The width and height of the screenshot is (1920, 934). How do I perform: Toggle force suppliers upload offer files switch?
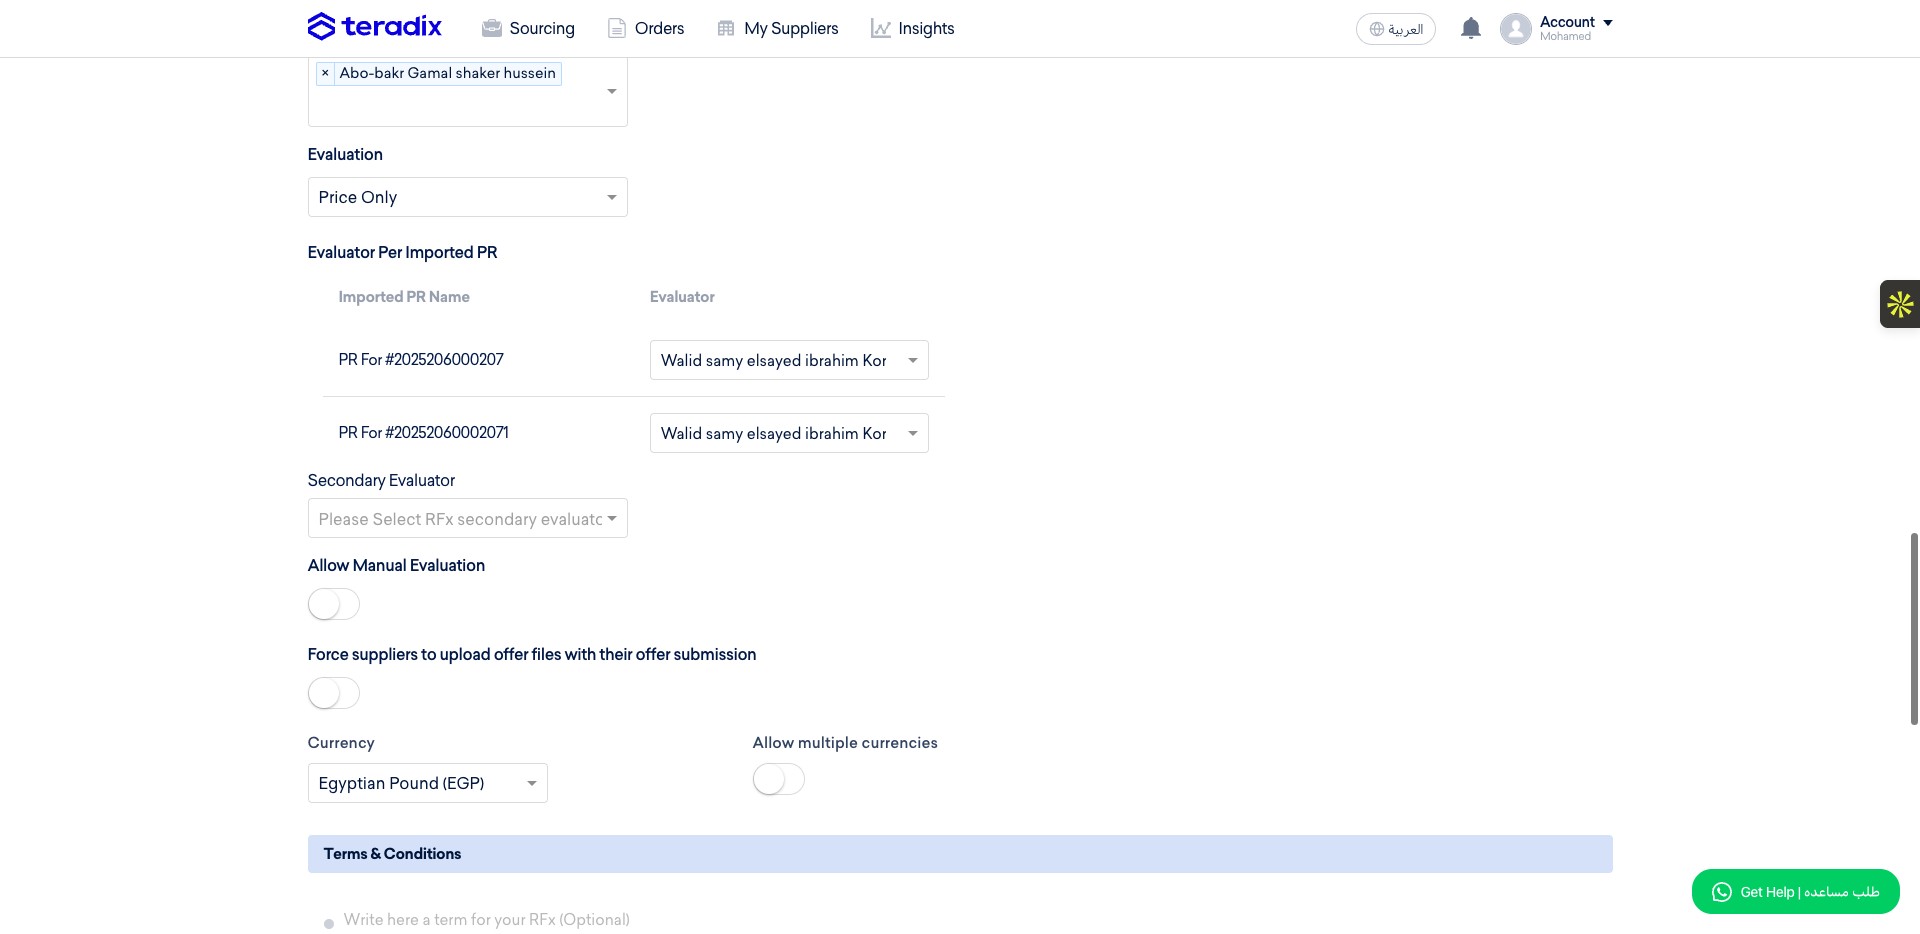point(333,693)
